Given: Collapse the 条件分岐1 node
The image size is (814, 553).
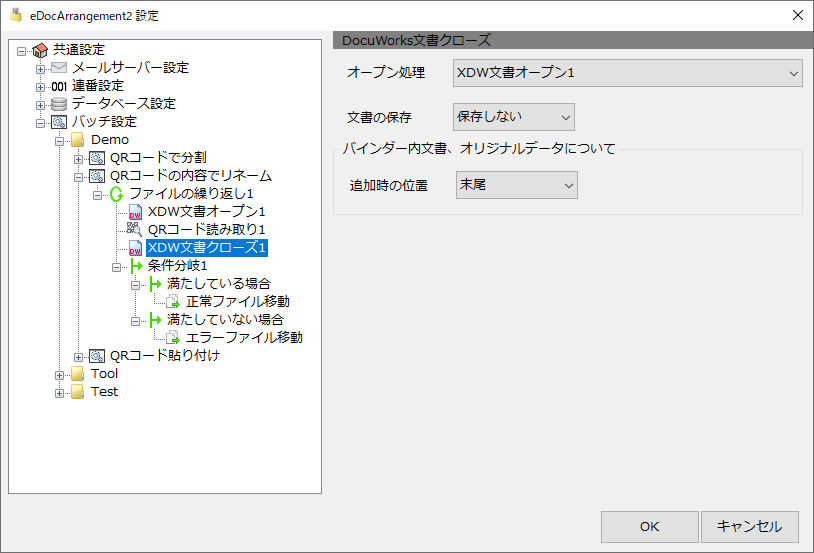Looking at the screenshot, I should tap(116, 267).
